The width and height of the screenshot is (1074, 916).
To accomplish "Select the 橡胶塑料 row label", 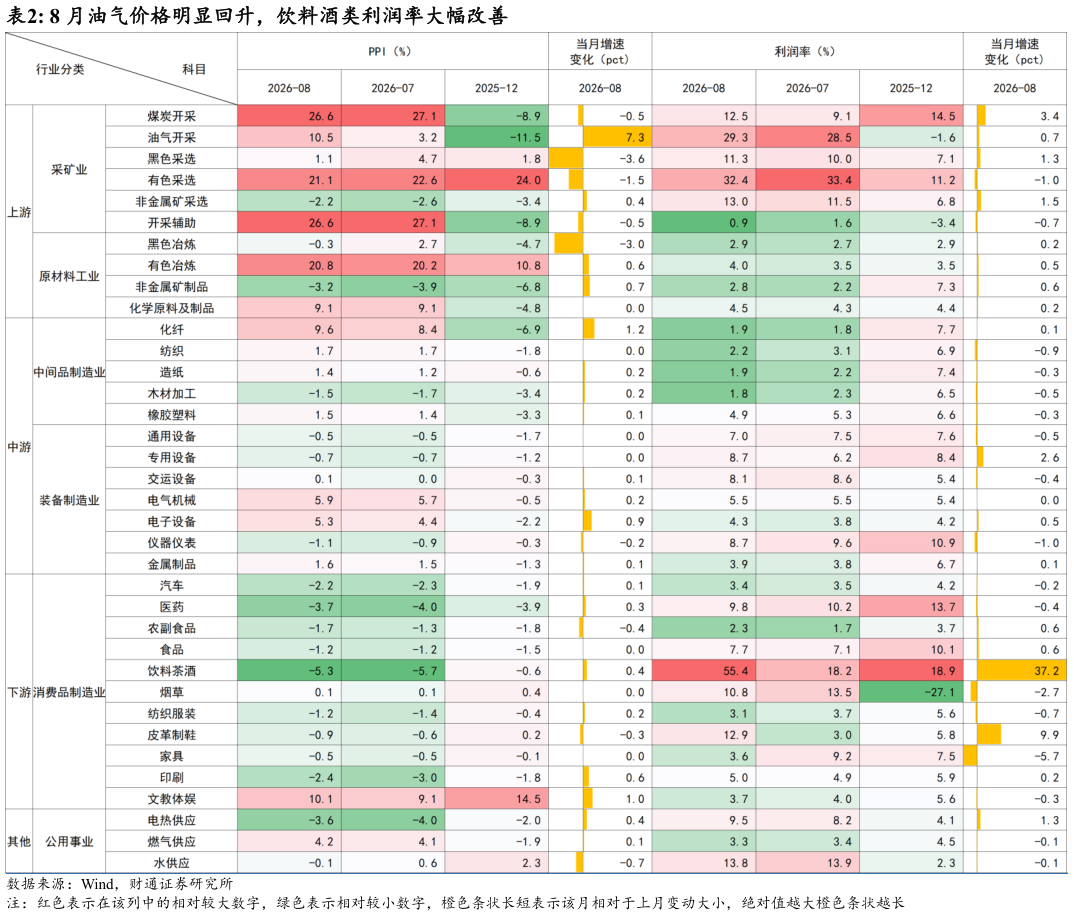I will point(172,414).
